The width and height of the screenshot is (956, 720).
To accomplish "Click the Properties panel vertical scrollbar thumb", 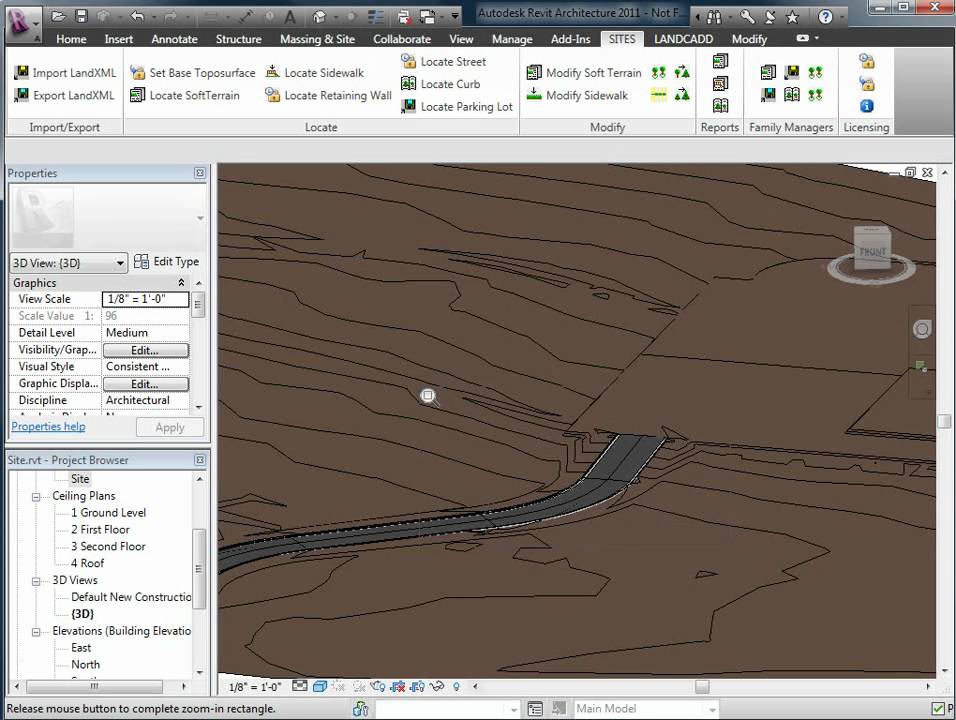I will (198, 304).
